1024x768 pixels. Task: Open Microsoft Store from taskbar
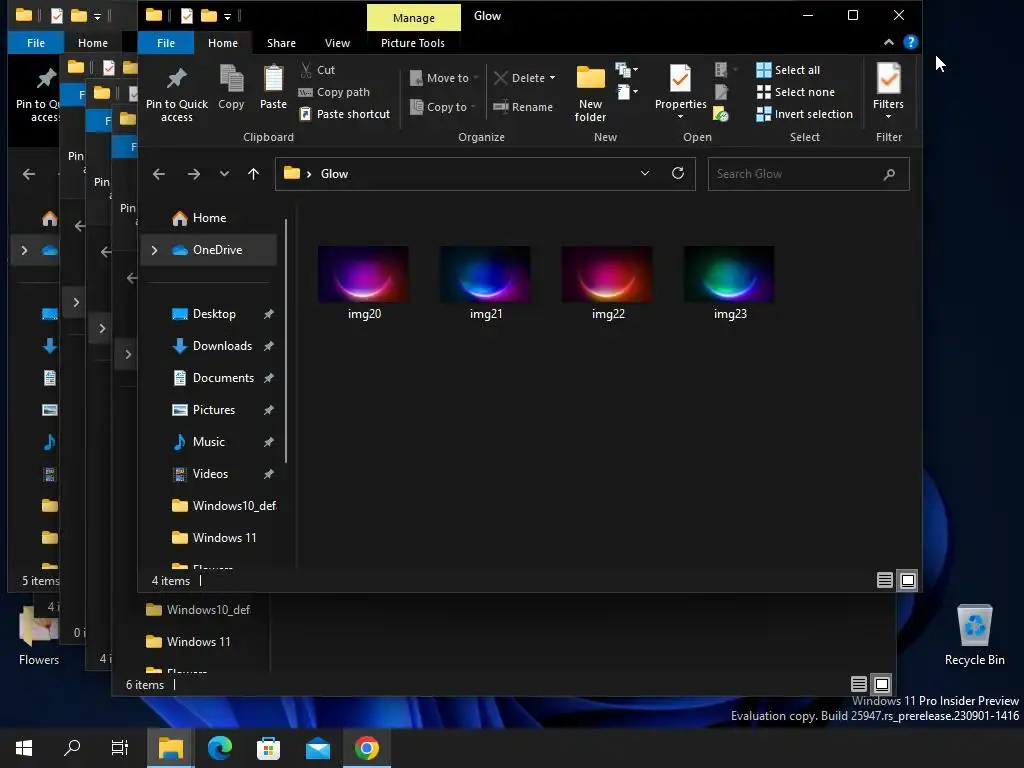268,748
